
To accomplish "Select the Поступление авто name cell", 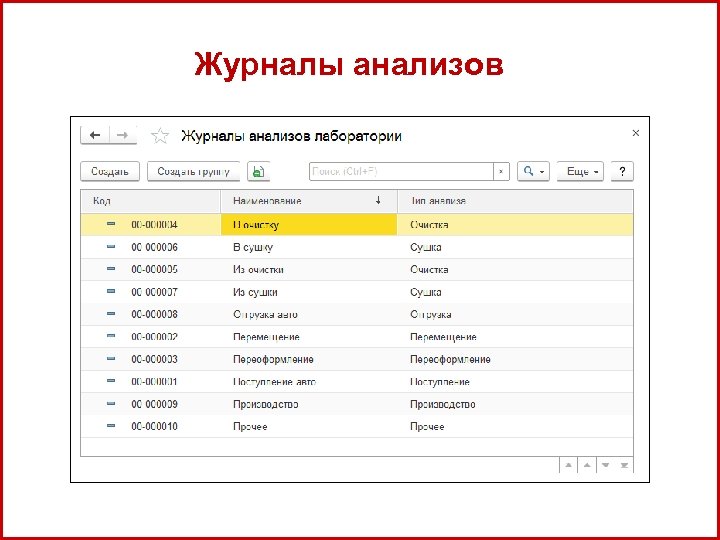I will tap(309, 382).
